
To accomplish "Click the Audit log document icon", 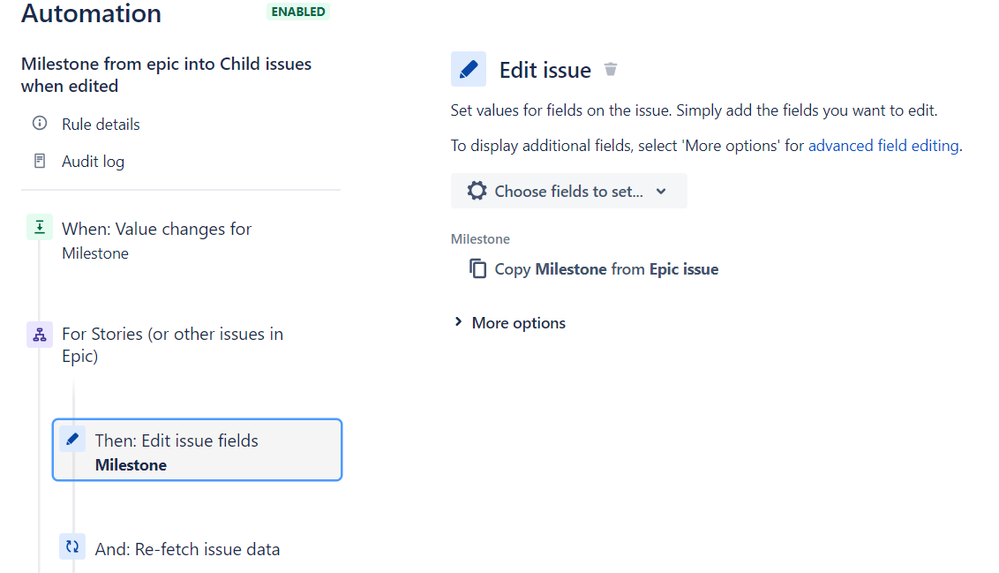I will pos(40,161).
